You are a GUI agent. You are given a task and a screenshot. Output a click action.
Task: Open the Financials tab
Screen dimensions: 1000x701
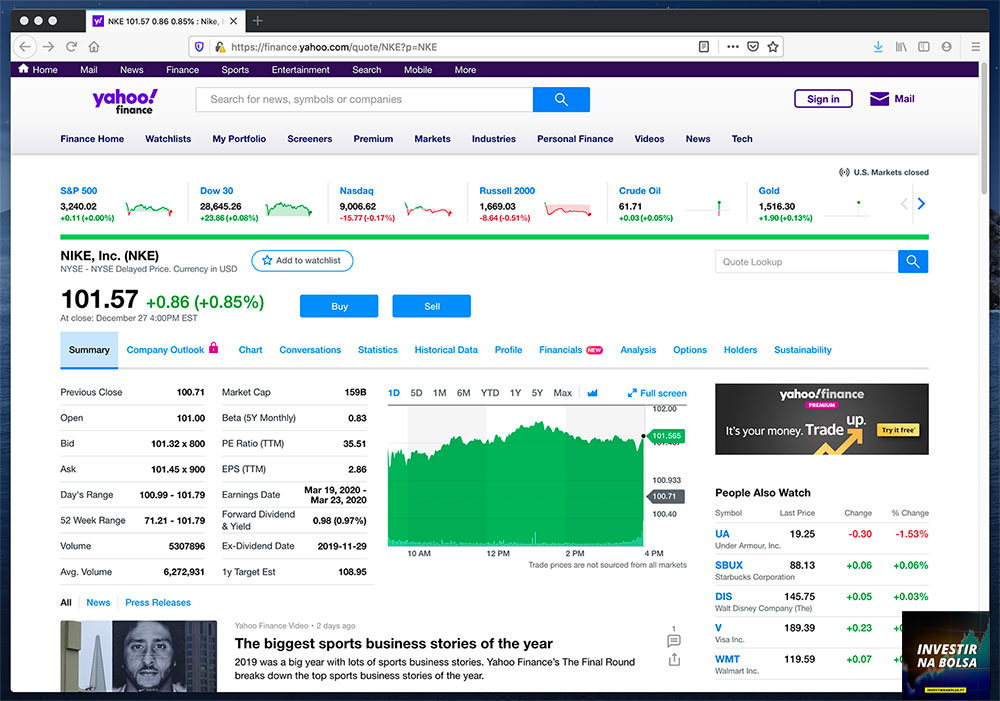tap(561, 350)
